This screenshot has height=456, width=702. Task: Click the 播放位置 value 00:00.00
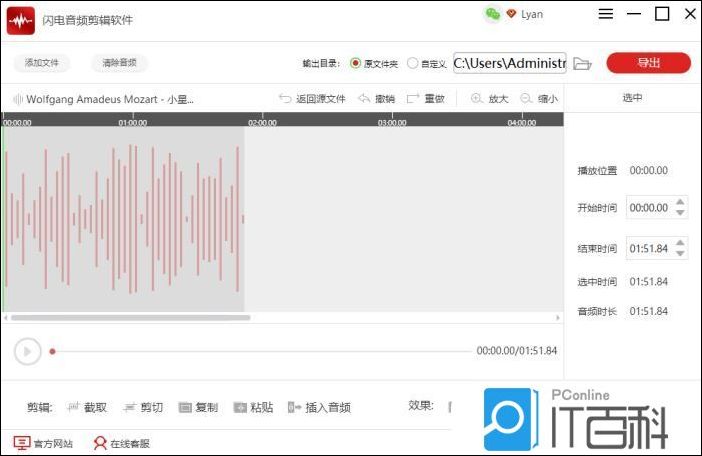click(649, 170)
